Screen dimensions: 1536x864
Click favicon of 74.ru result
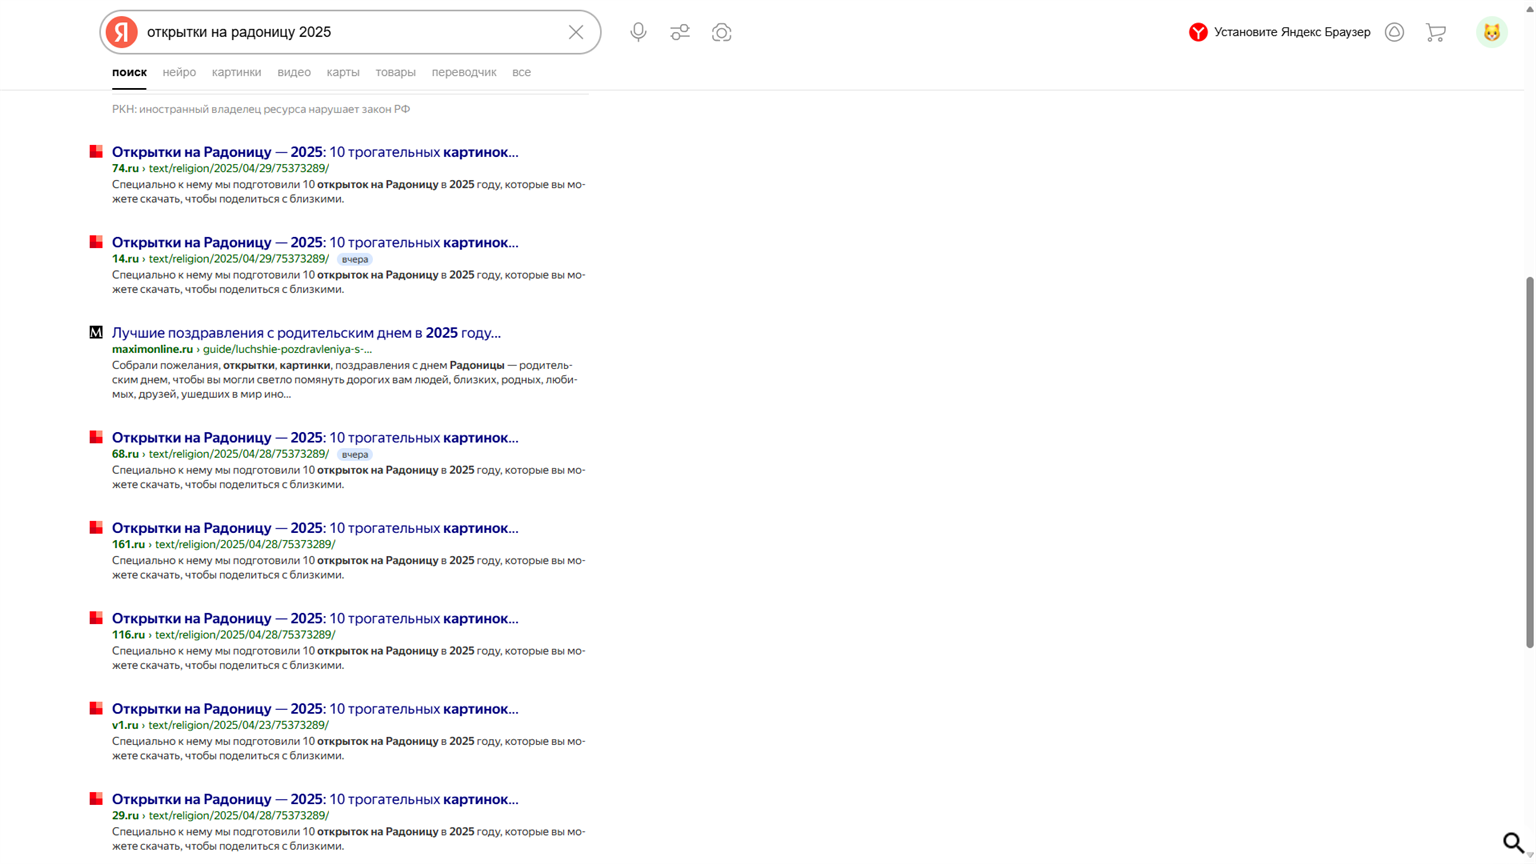tap(96, 152)
